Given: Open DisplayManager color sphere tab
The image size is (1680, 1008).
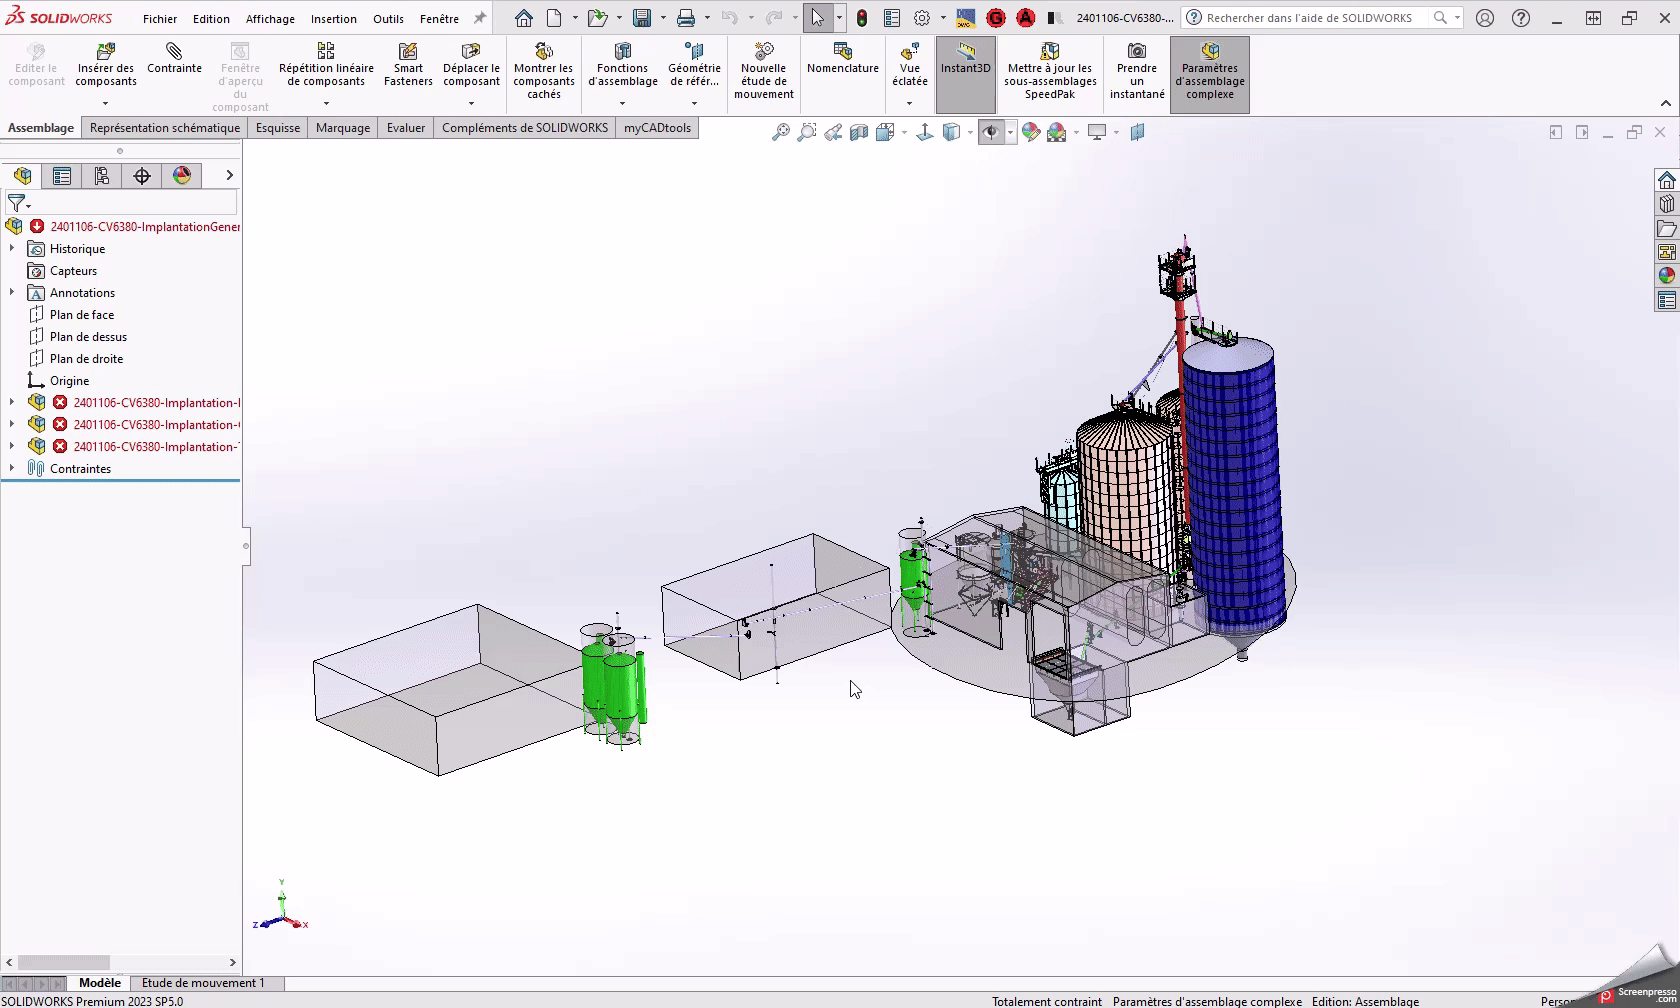Looking at the screenshot, I should (x=182, y=176).
